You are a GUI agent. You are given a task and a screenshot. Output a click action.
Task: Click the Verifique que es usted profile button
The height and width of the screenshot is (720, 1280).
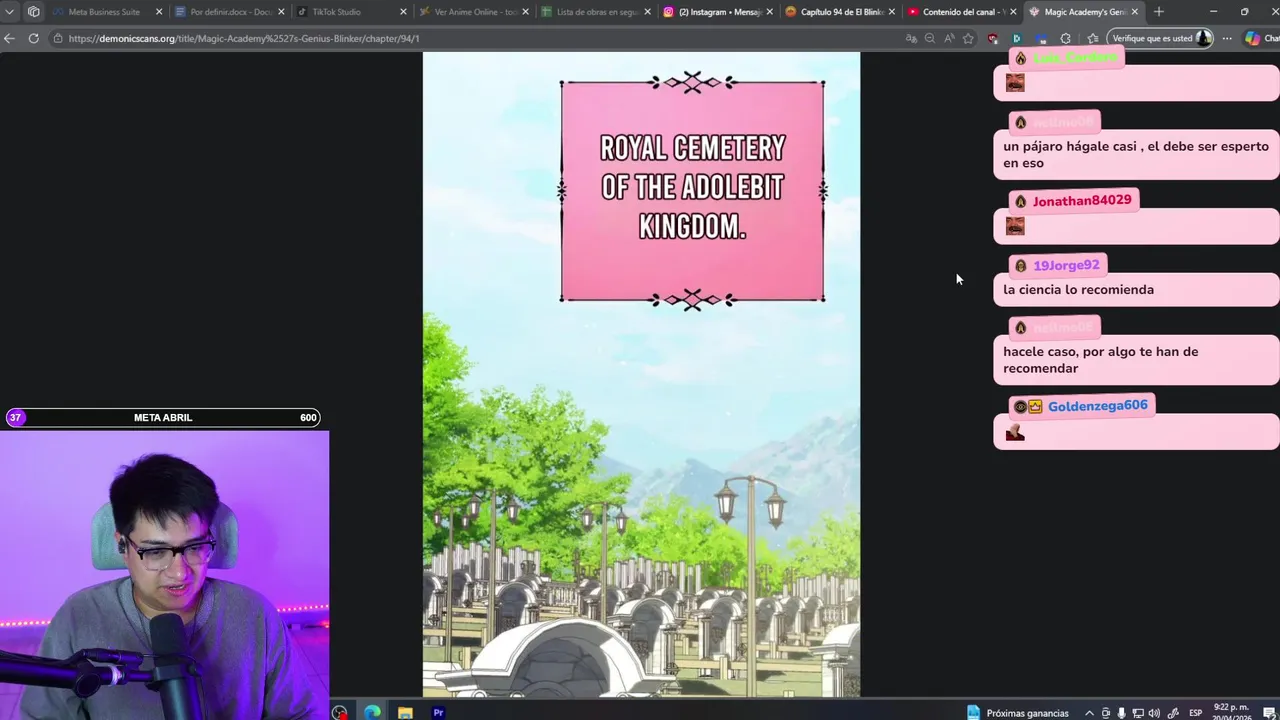pyautogui.click(x=1161, y=38)
